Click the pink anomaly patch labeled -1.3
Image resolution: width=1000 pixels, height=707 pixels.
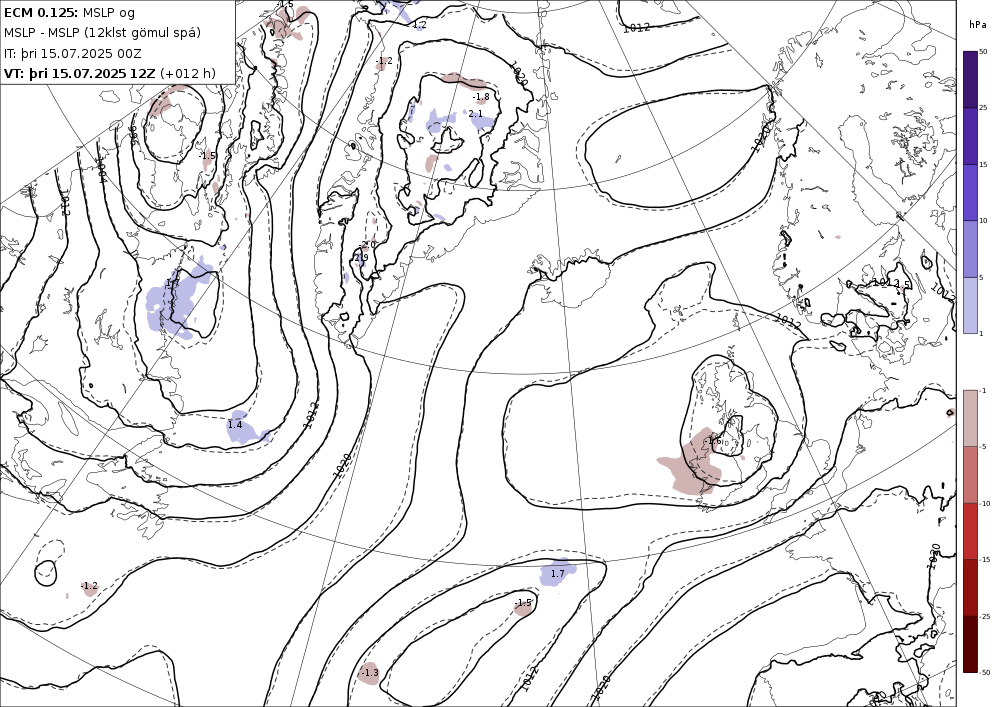(369, 673)
